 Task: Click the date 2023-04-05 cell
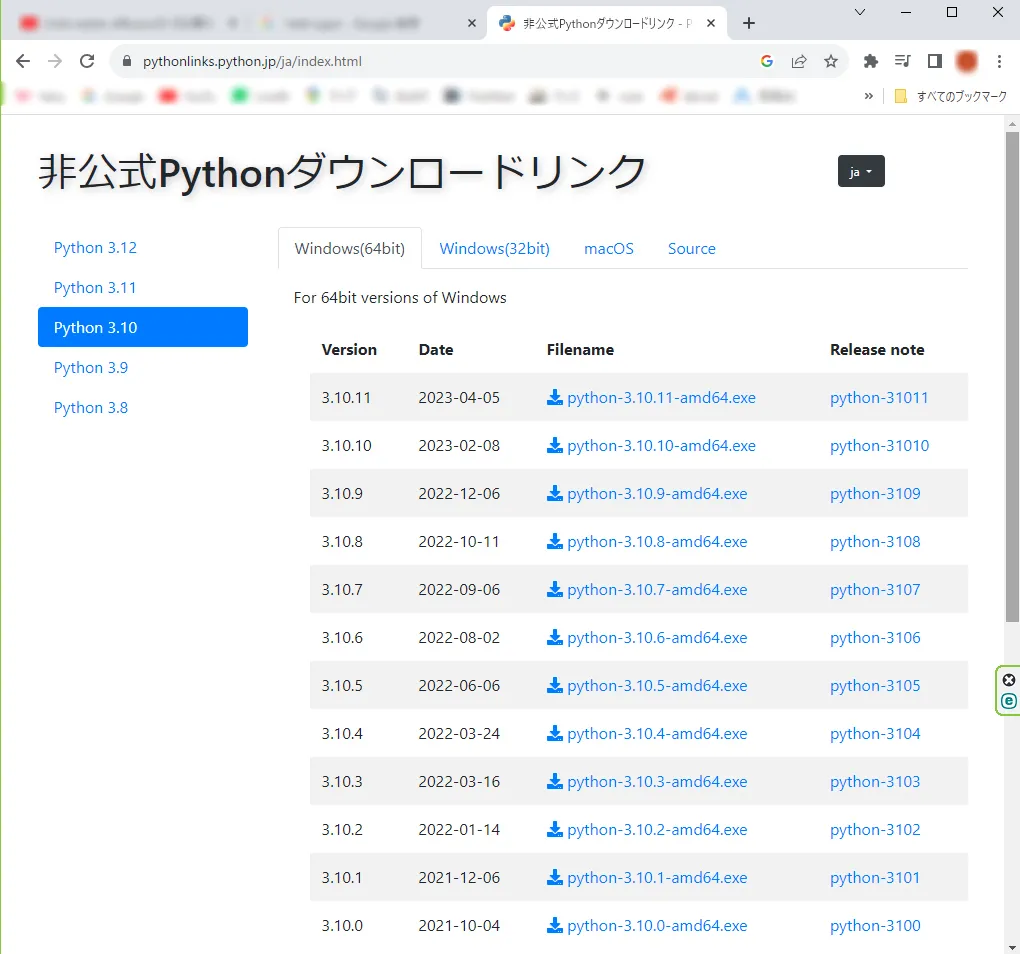(459, 397)
